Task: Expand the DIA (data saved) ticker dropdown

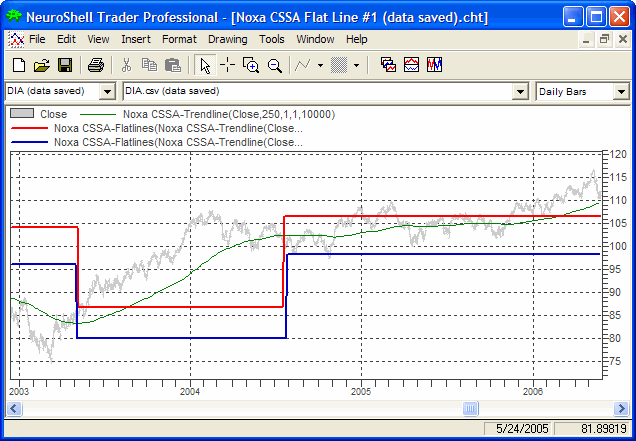Action: pyautogui.click(x=107, y=92)
